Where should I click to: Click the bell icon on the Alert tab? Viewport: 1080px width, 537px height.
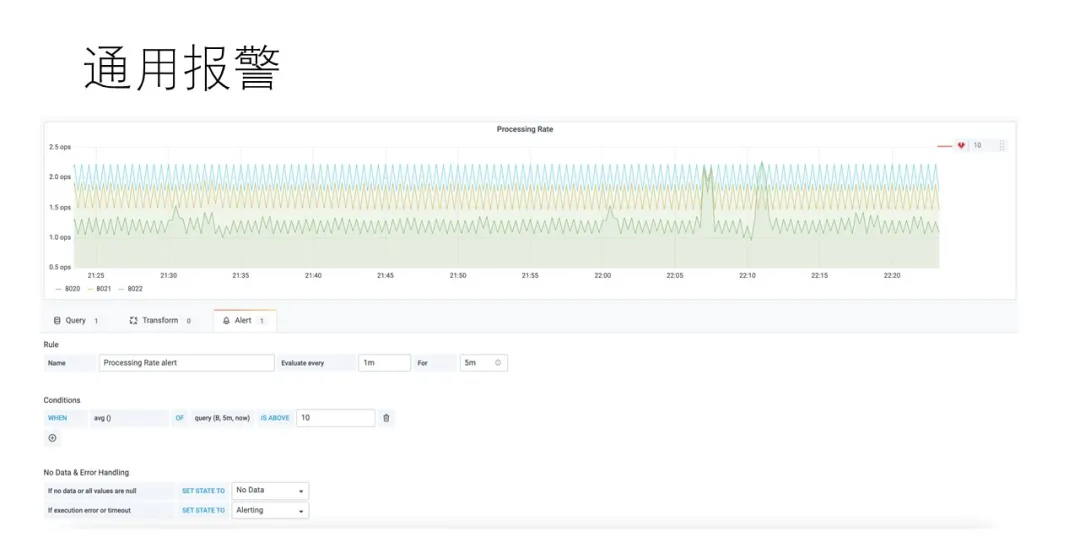[x=226, y=321]
